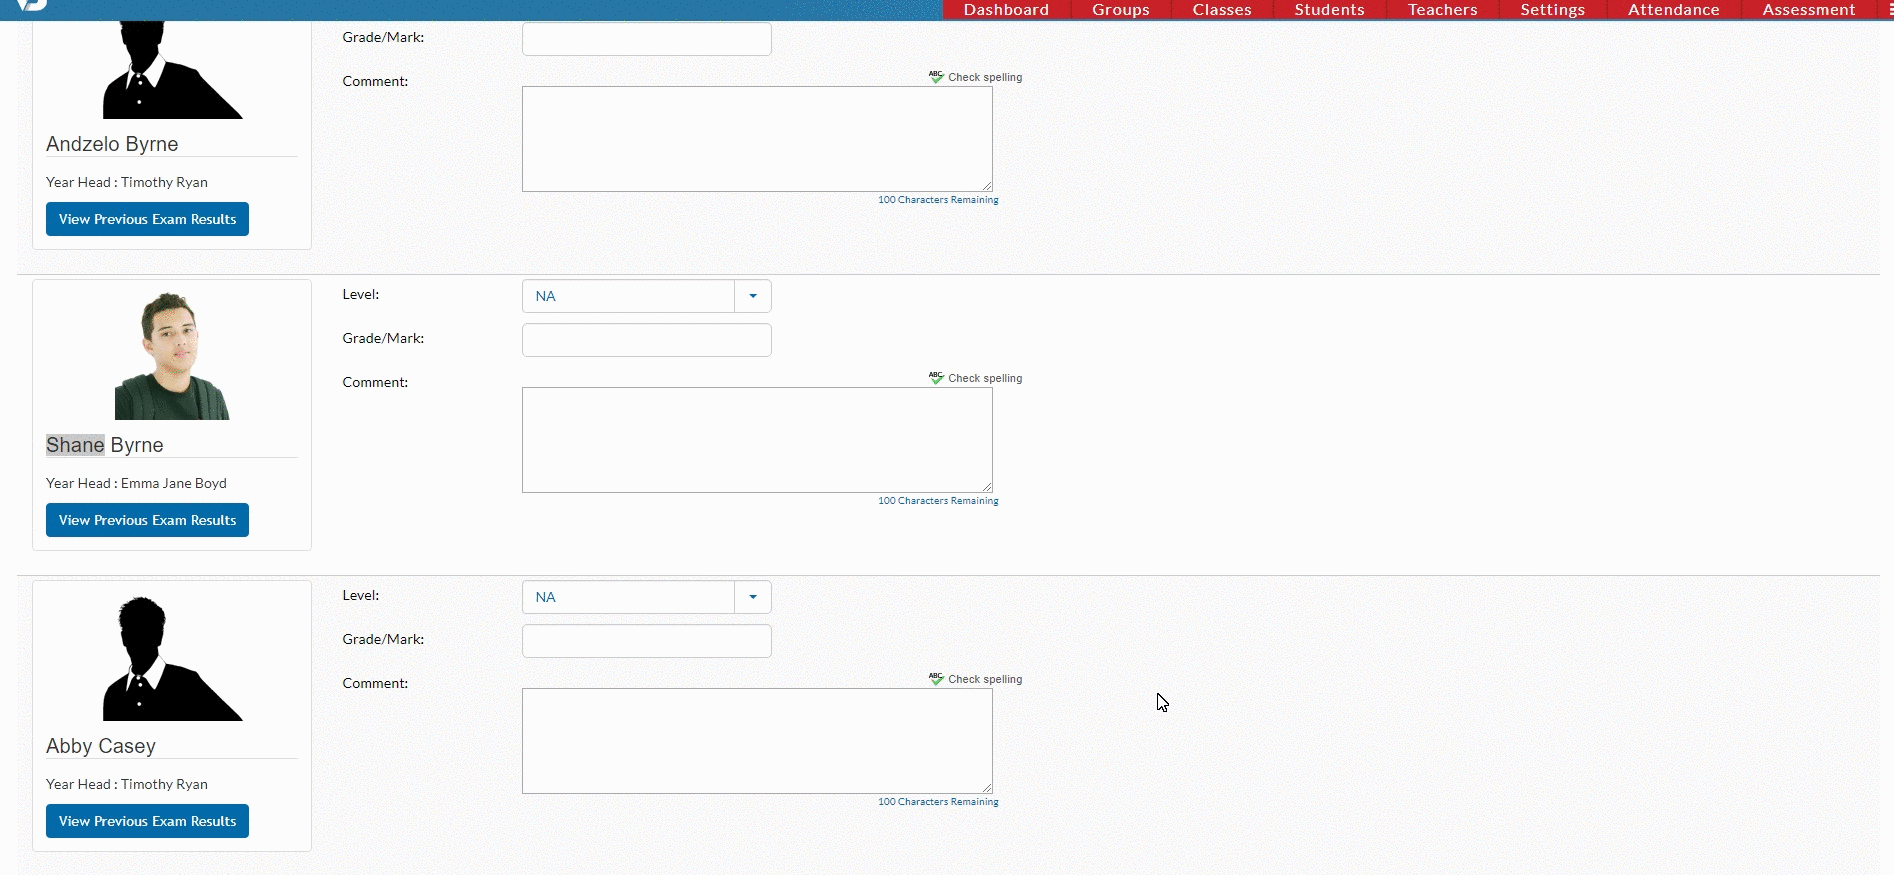Image resolution: width=1894 pixels, height=875 pixels.
Task: Open the Classes menu item
Action: 1222,10
